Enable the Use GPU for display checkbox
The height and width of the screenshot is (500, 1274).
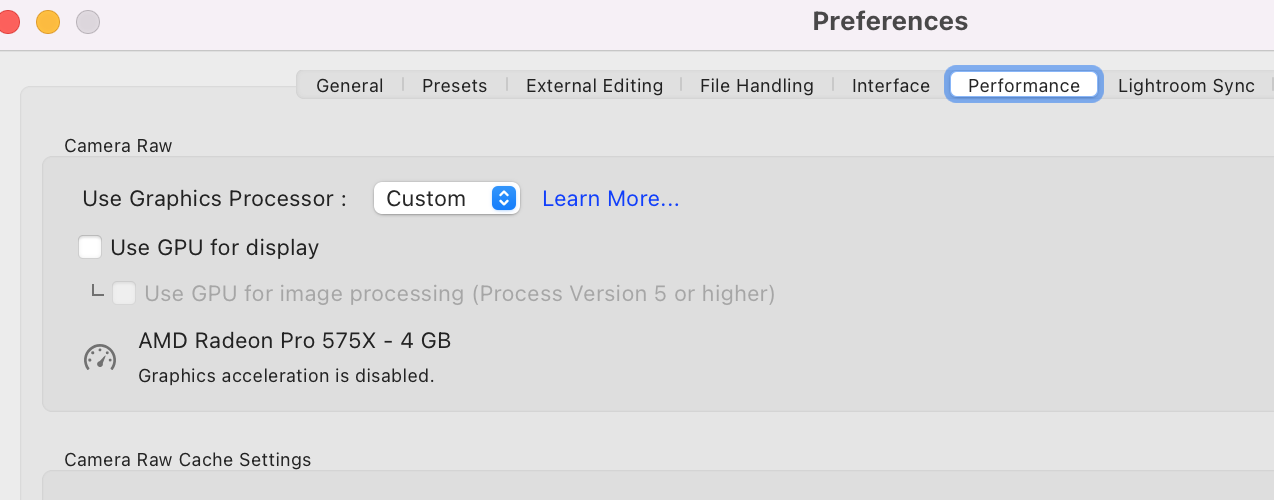(x=90, y=247)
